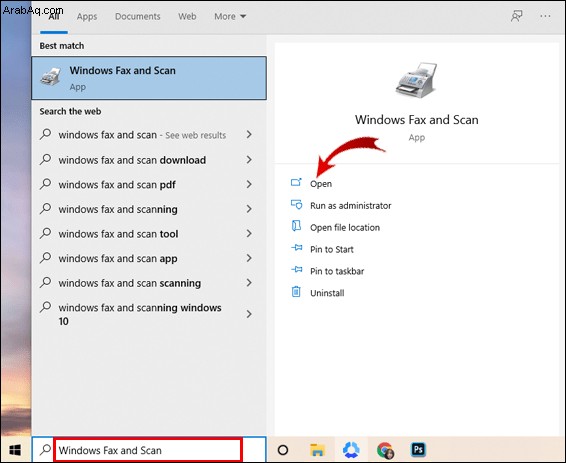Expand the More filter dropdown
Image resolution: width=566 pixels, height=463 pixels.
point(230,16)
